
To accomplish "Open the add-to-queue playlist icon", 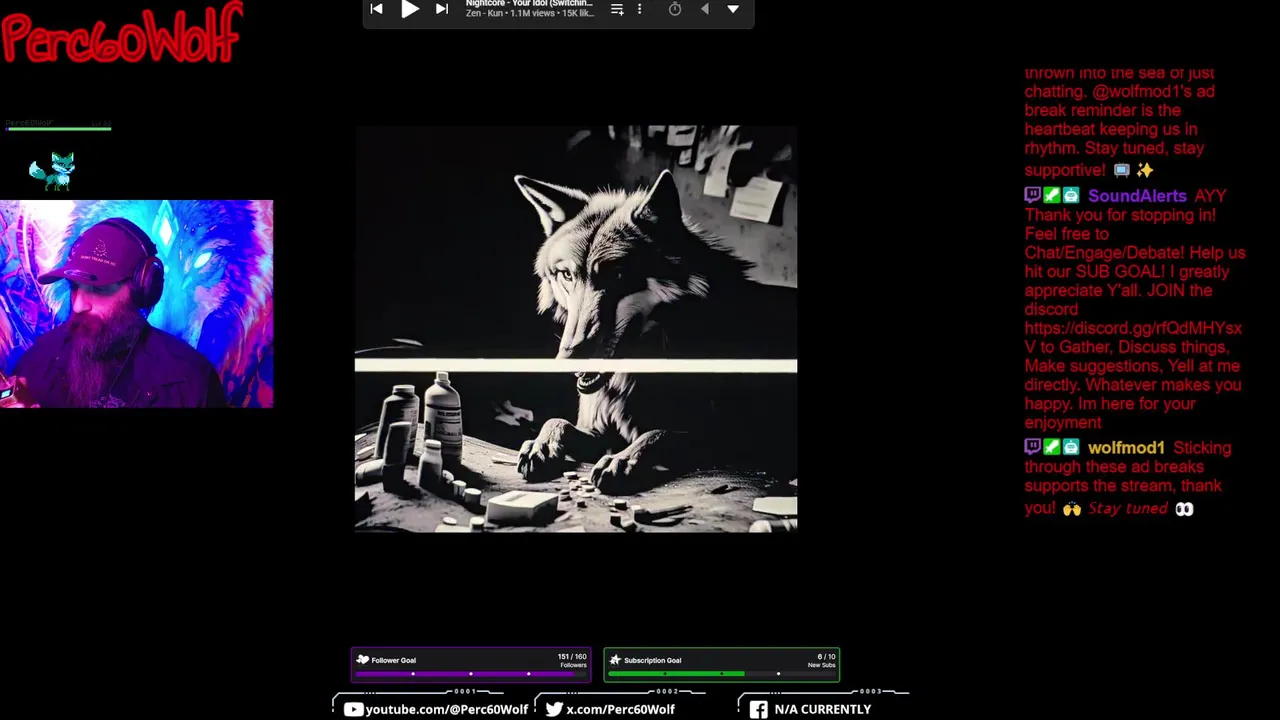I will 617,9.
